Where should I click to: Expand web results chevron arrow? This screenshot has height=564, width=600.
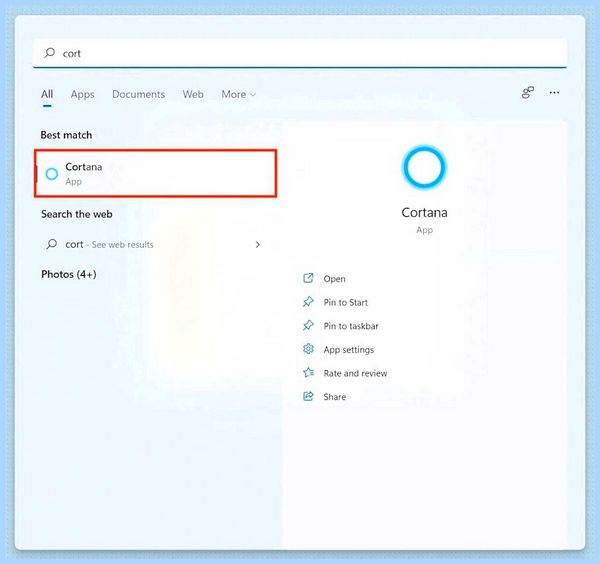click(258, 245)
